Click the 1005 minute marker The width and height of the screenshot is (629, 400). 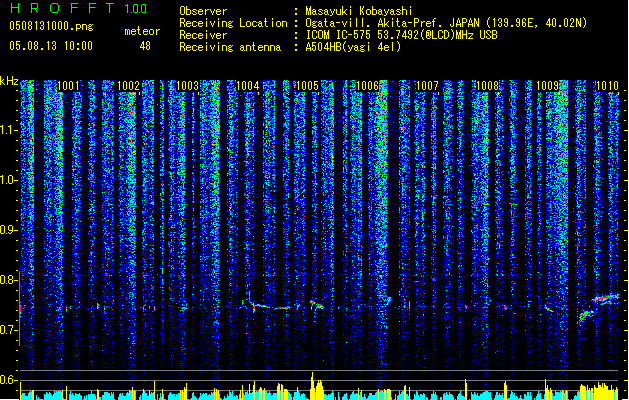click(x=307, y=86)
